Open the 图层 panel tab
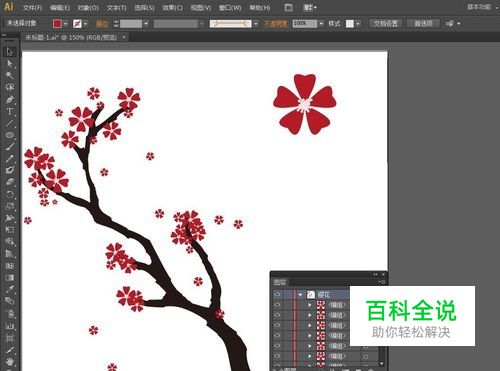The width and height of the screenshot is (500, 371). 280,282
